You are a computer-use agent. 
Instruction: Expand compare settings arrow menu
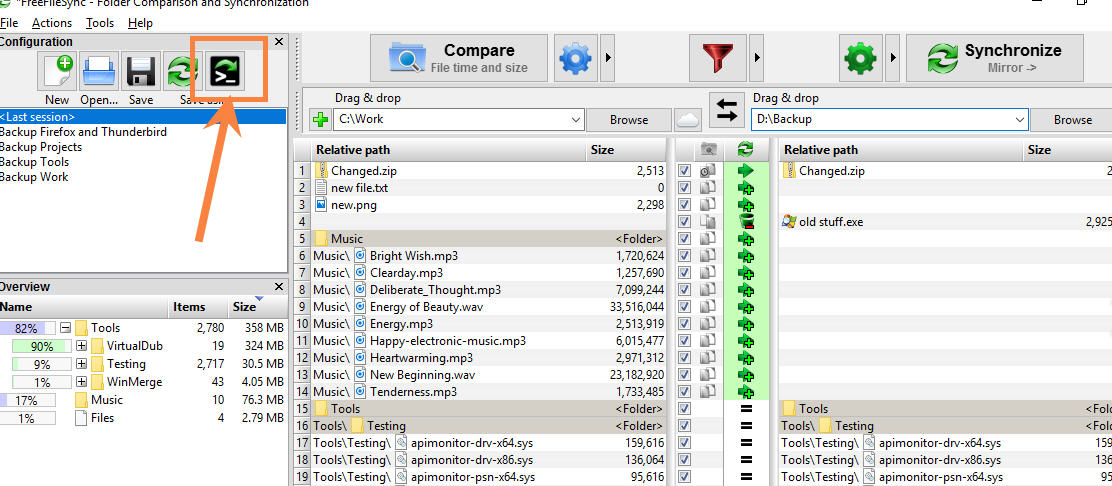608,58
